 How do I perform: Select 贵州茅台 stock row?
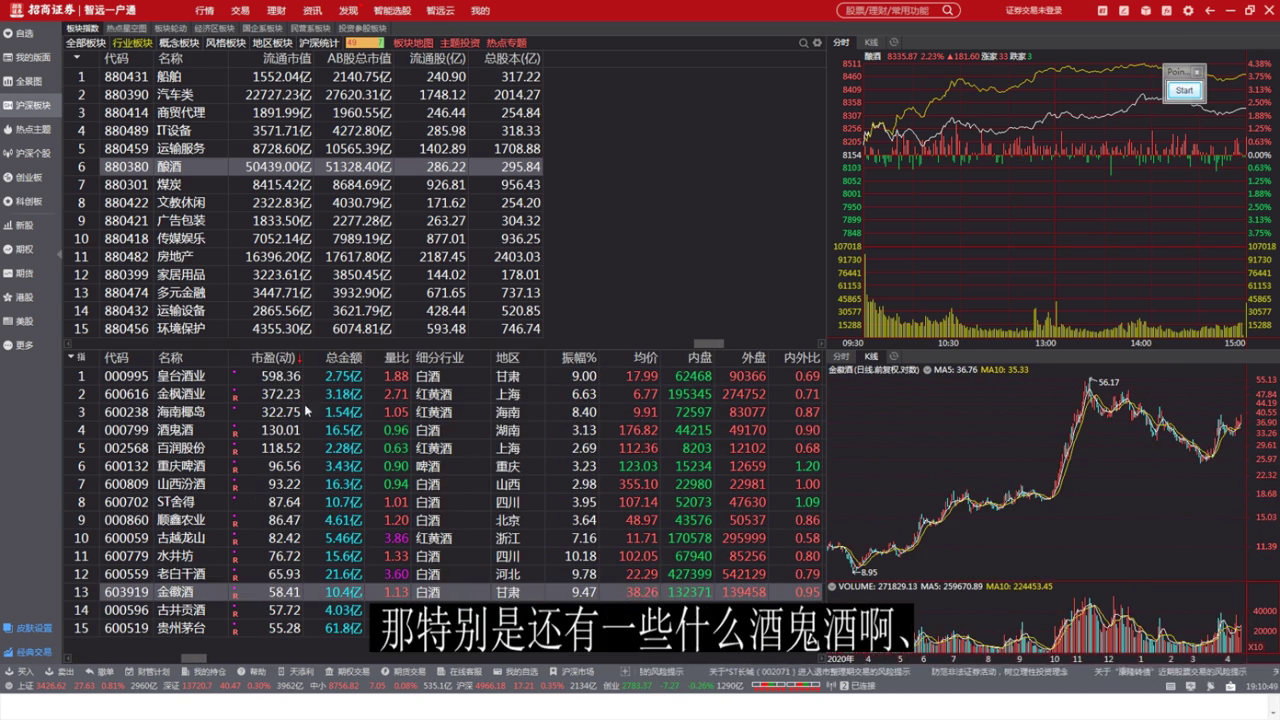[444, 628]
